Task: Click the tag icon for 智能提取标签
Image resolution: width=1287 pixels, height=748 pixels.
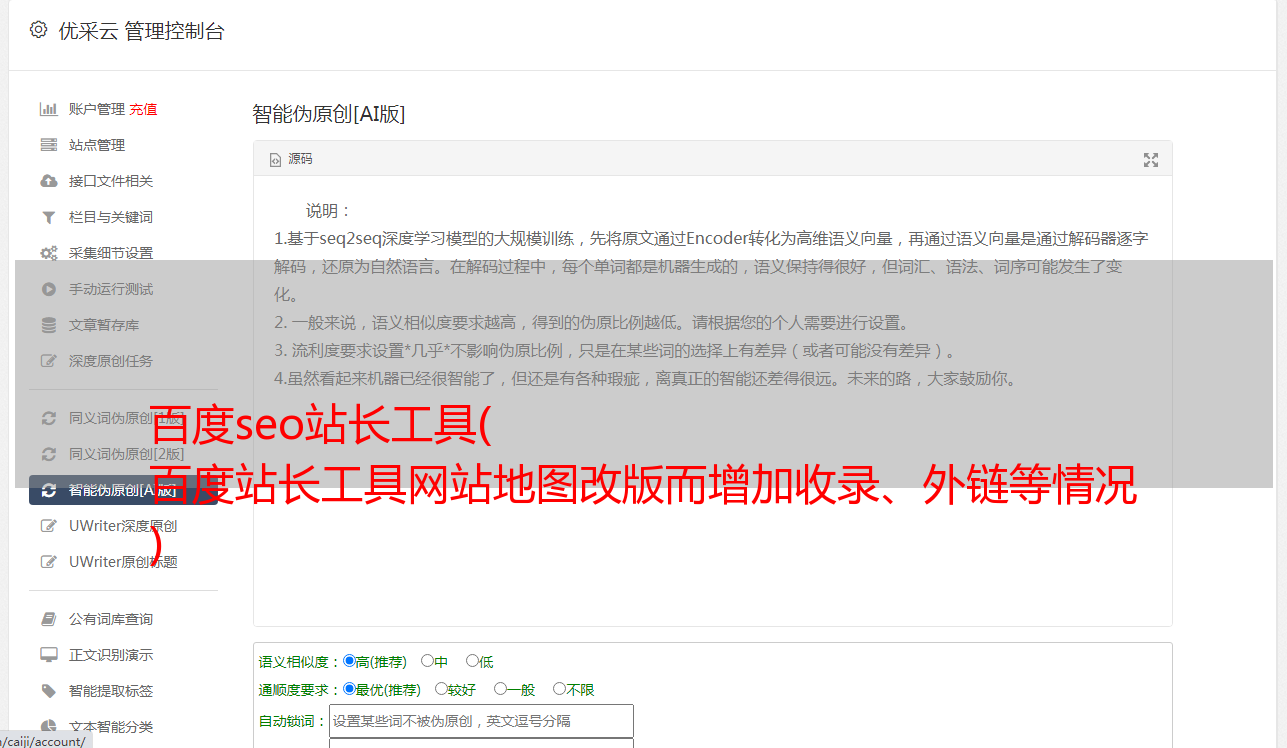Action: 48,691
